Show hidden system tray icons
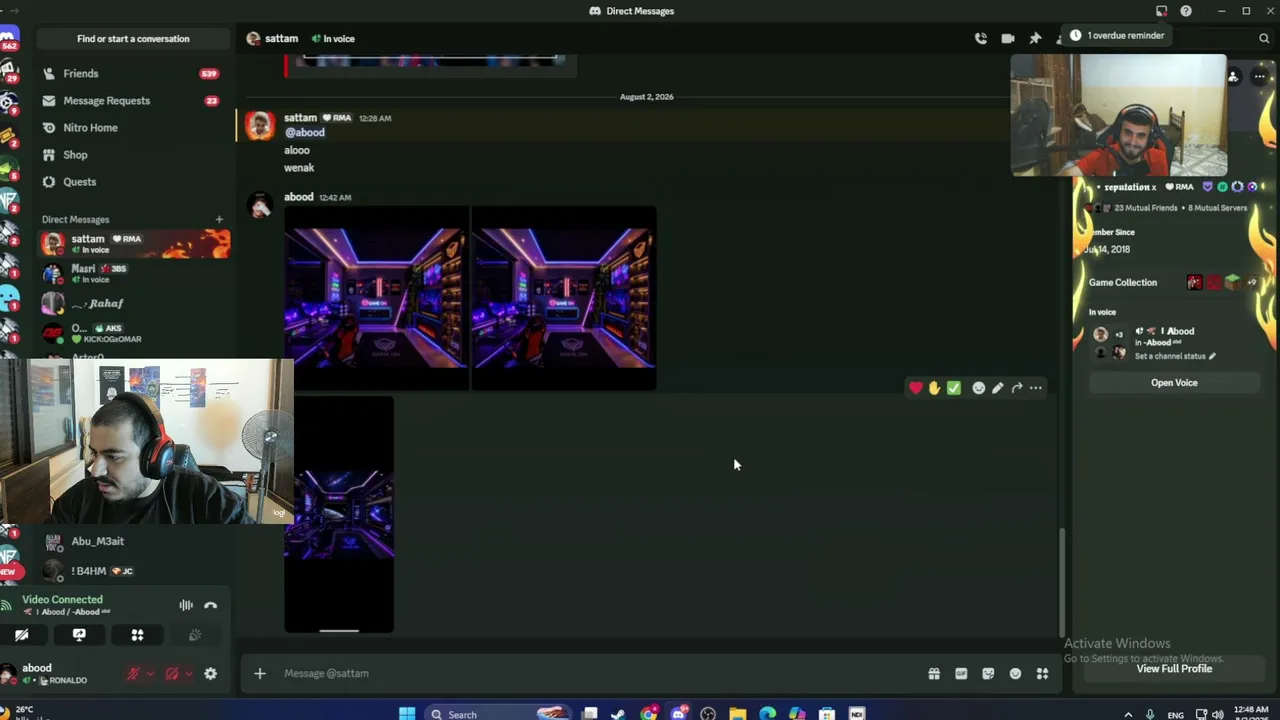 (x=1129, y=714)
